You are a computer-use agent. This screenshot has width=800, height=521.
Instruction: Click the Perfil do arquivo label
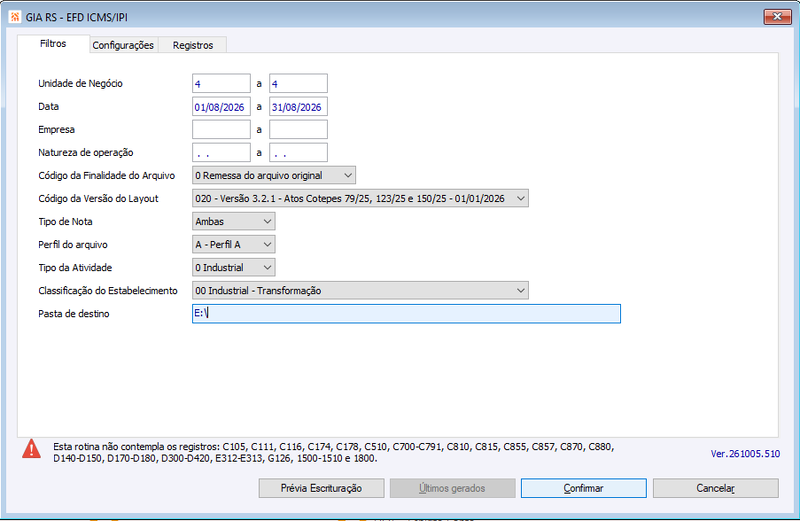[72, 245]
